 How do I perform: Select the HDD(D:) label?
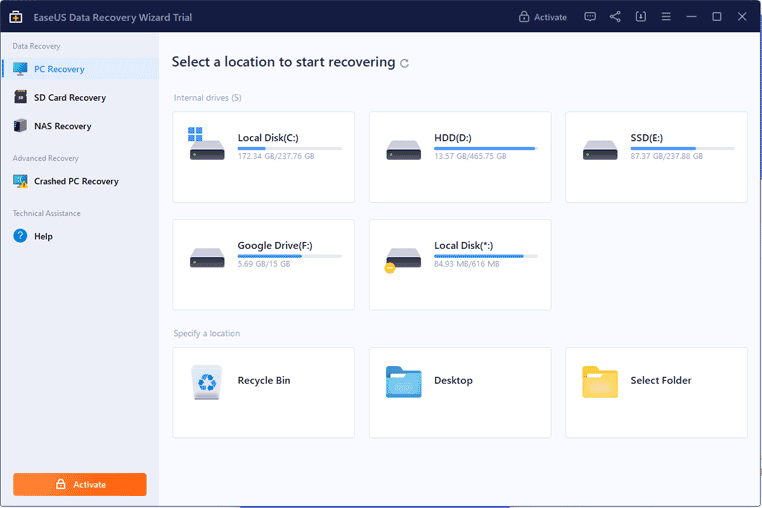point(453,138)
